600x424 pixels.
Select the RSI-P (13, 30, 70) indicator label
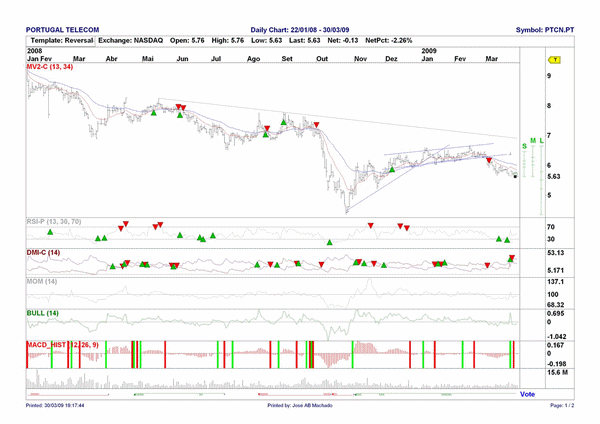pyautogui.click(x=54, y=222)
